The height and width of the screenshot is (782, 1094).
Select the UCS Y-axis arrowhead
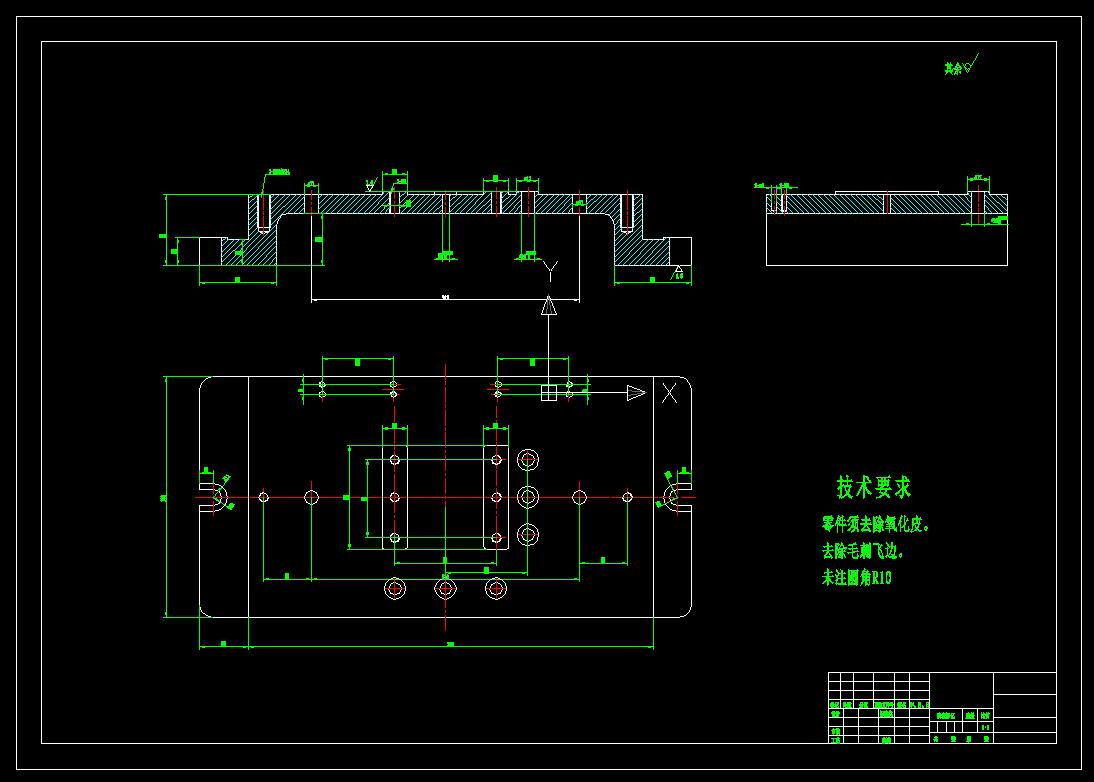549,306
